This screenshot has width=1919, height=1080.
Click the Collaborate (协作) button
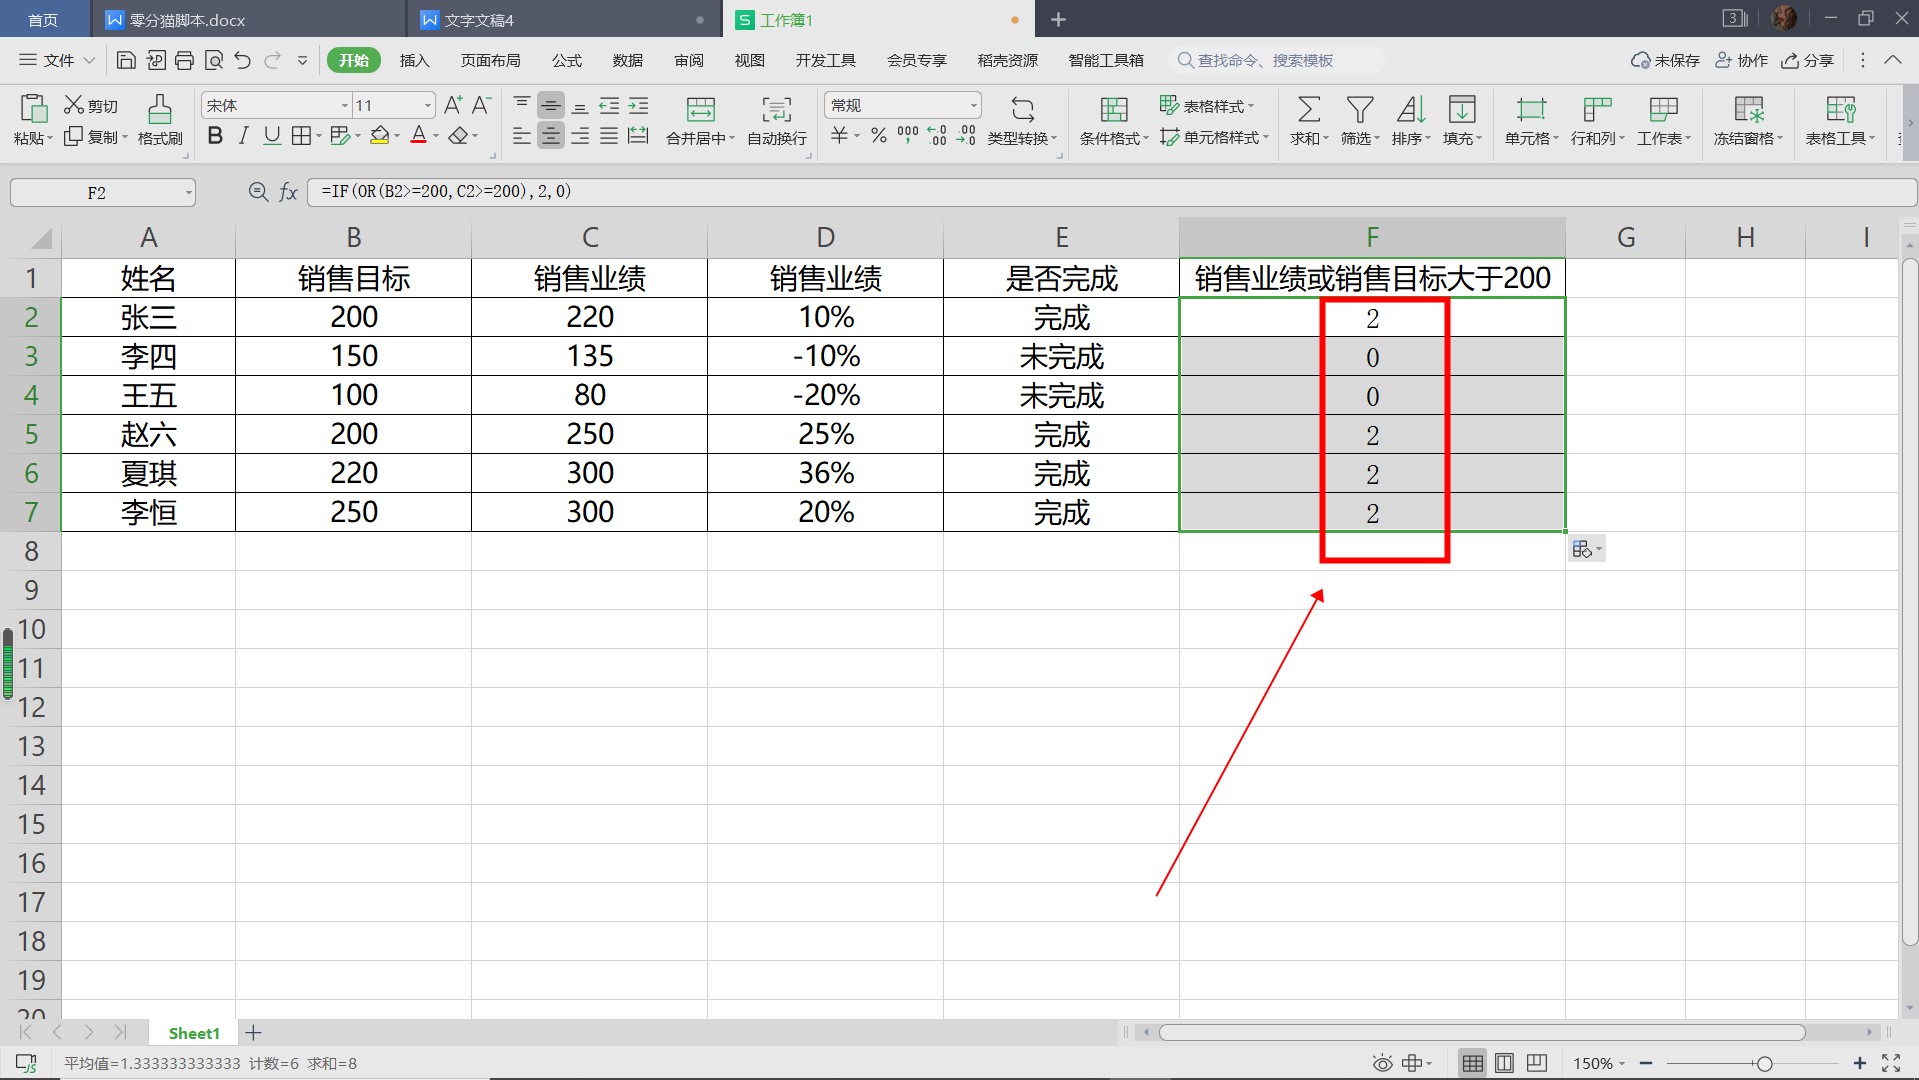(x=1741, y=60)
